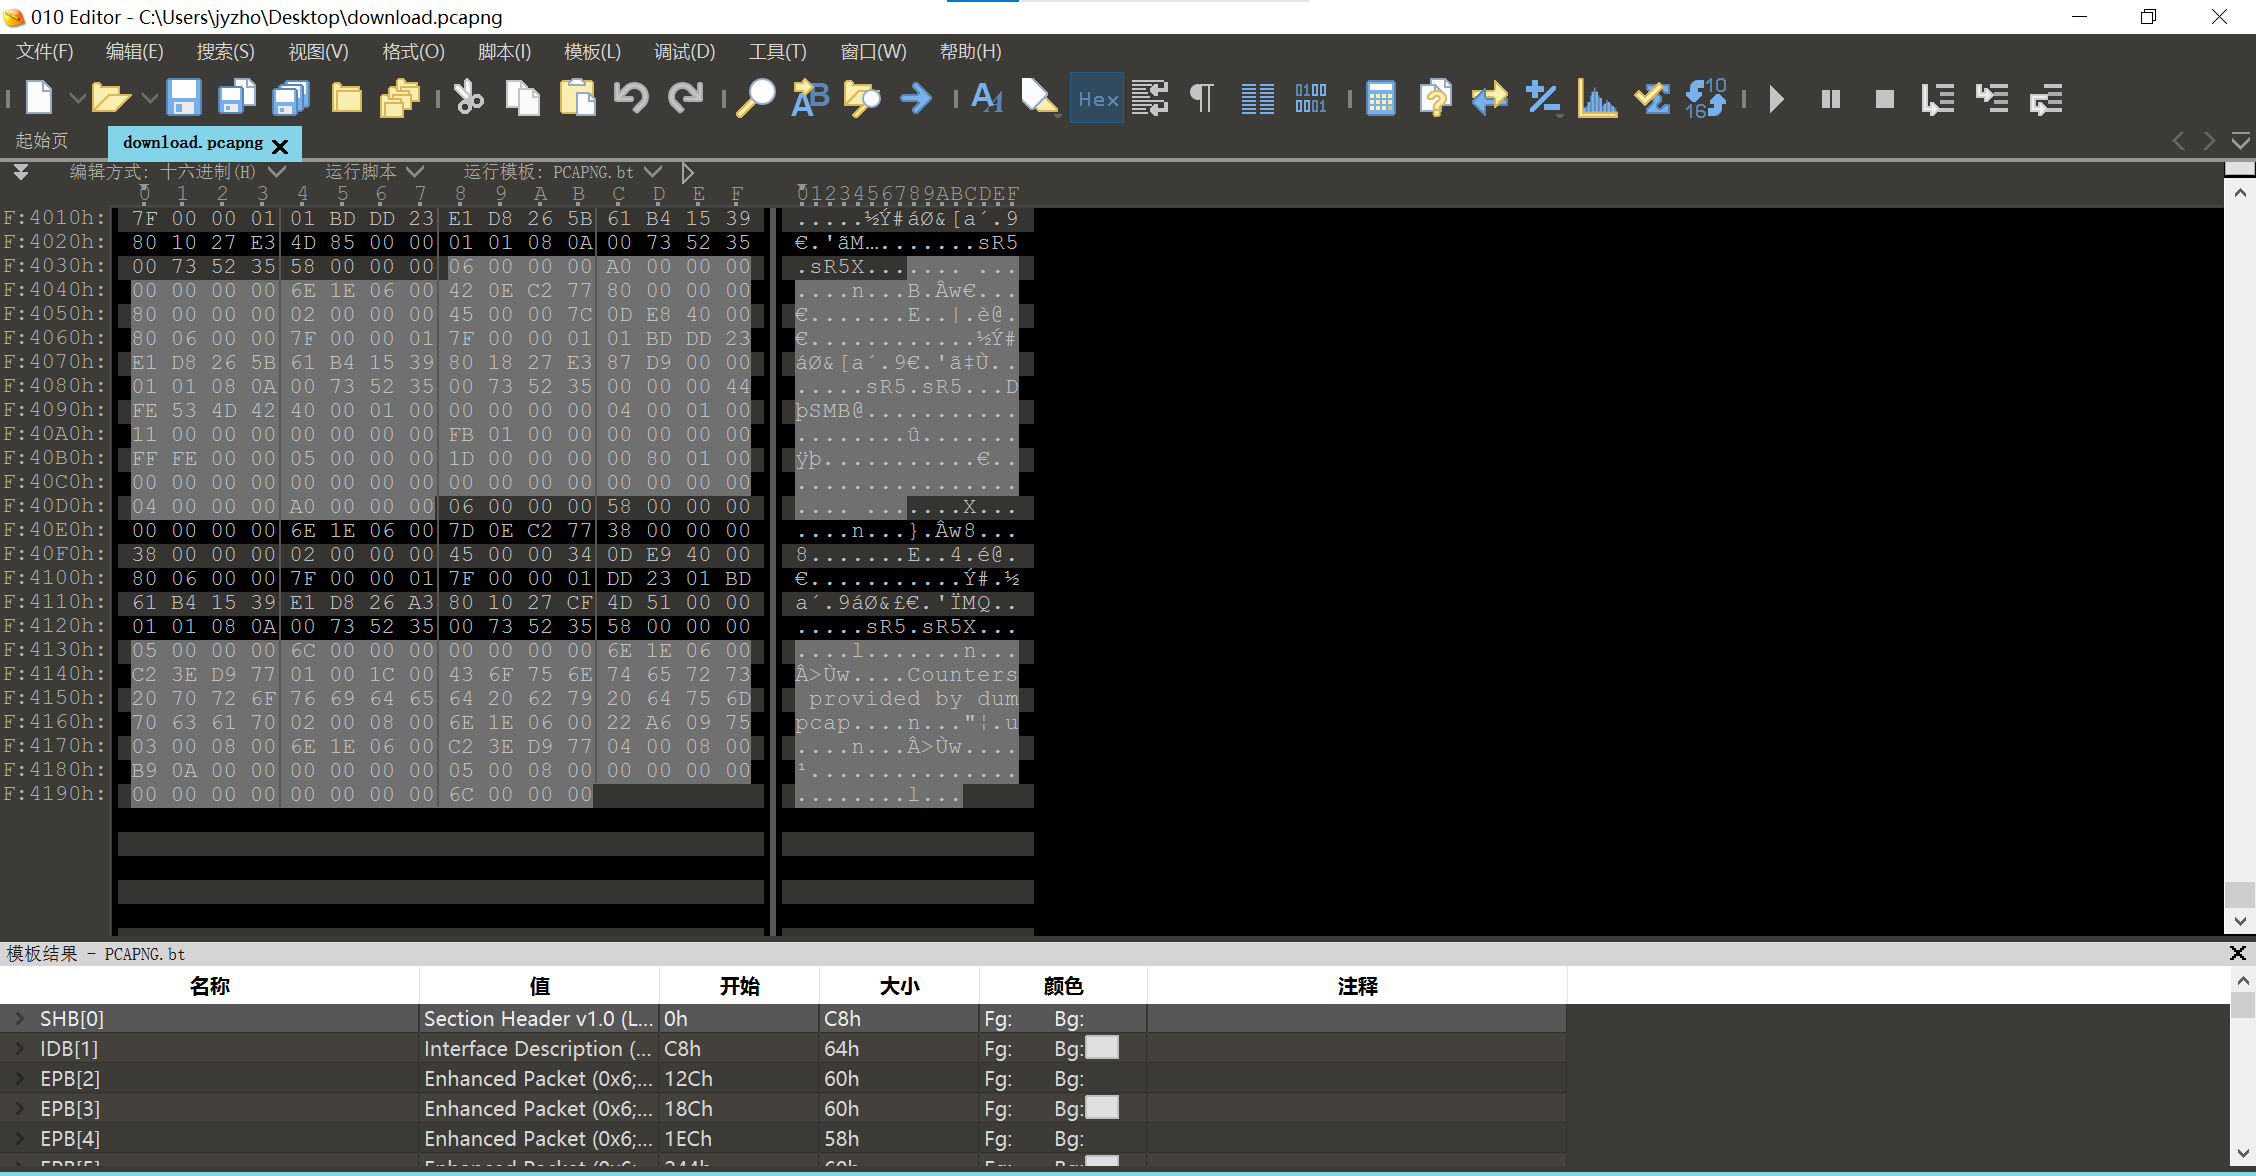Undo the last edit
2256x1176 pixels.
pos(631,98)
